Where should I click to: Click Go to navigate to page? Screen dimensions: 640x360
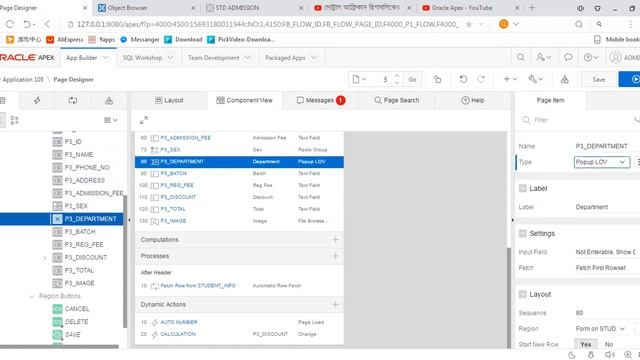pyautogui.click(x=412, y=79)
